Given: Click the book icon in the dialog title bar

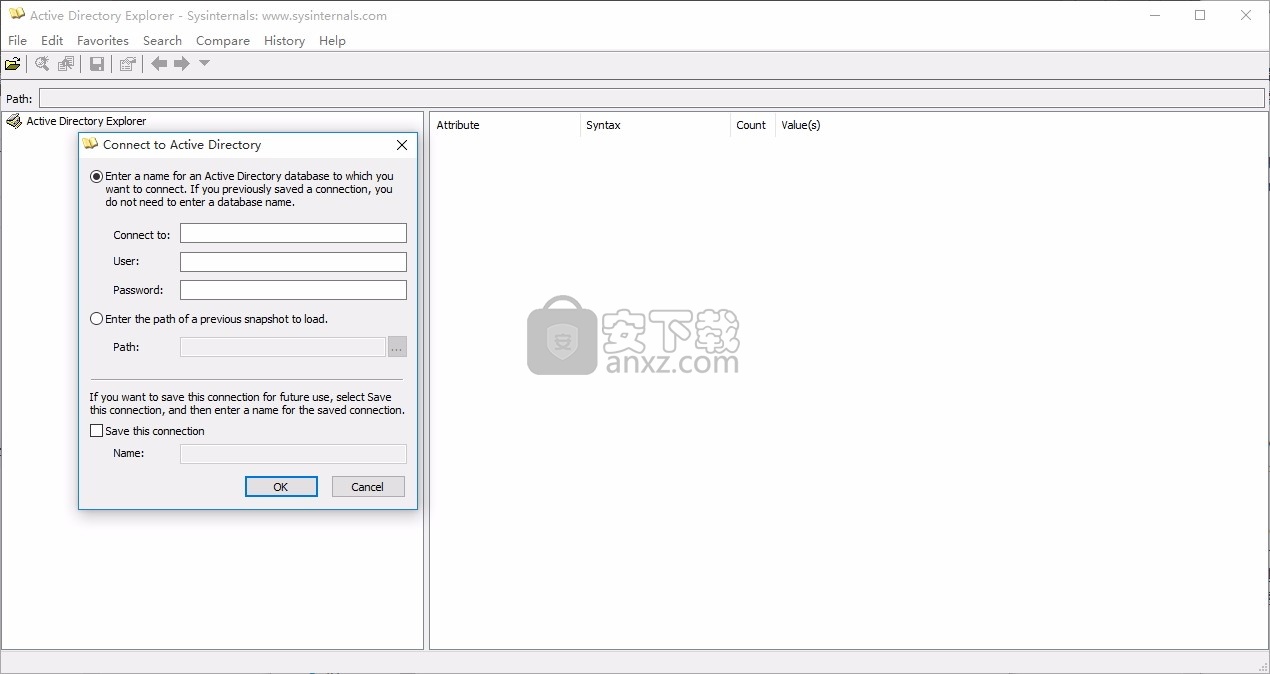Looking at the screenshot, I should pyautogui.click(x=91, y=144).
